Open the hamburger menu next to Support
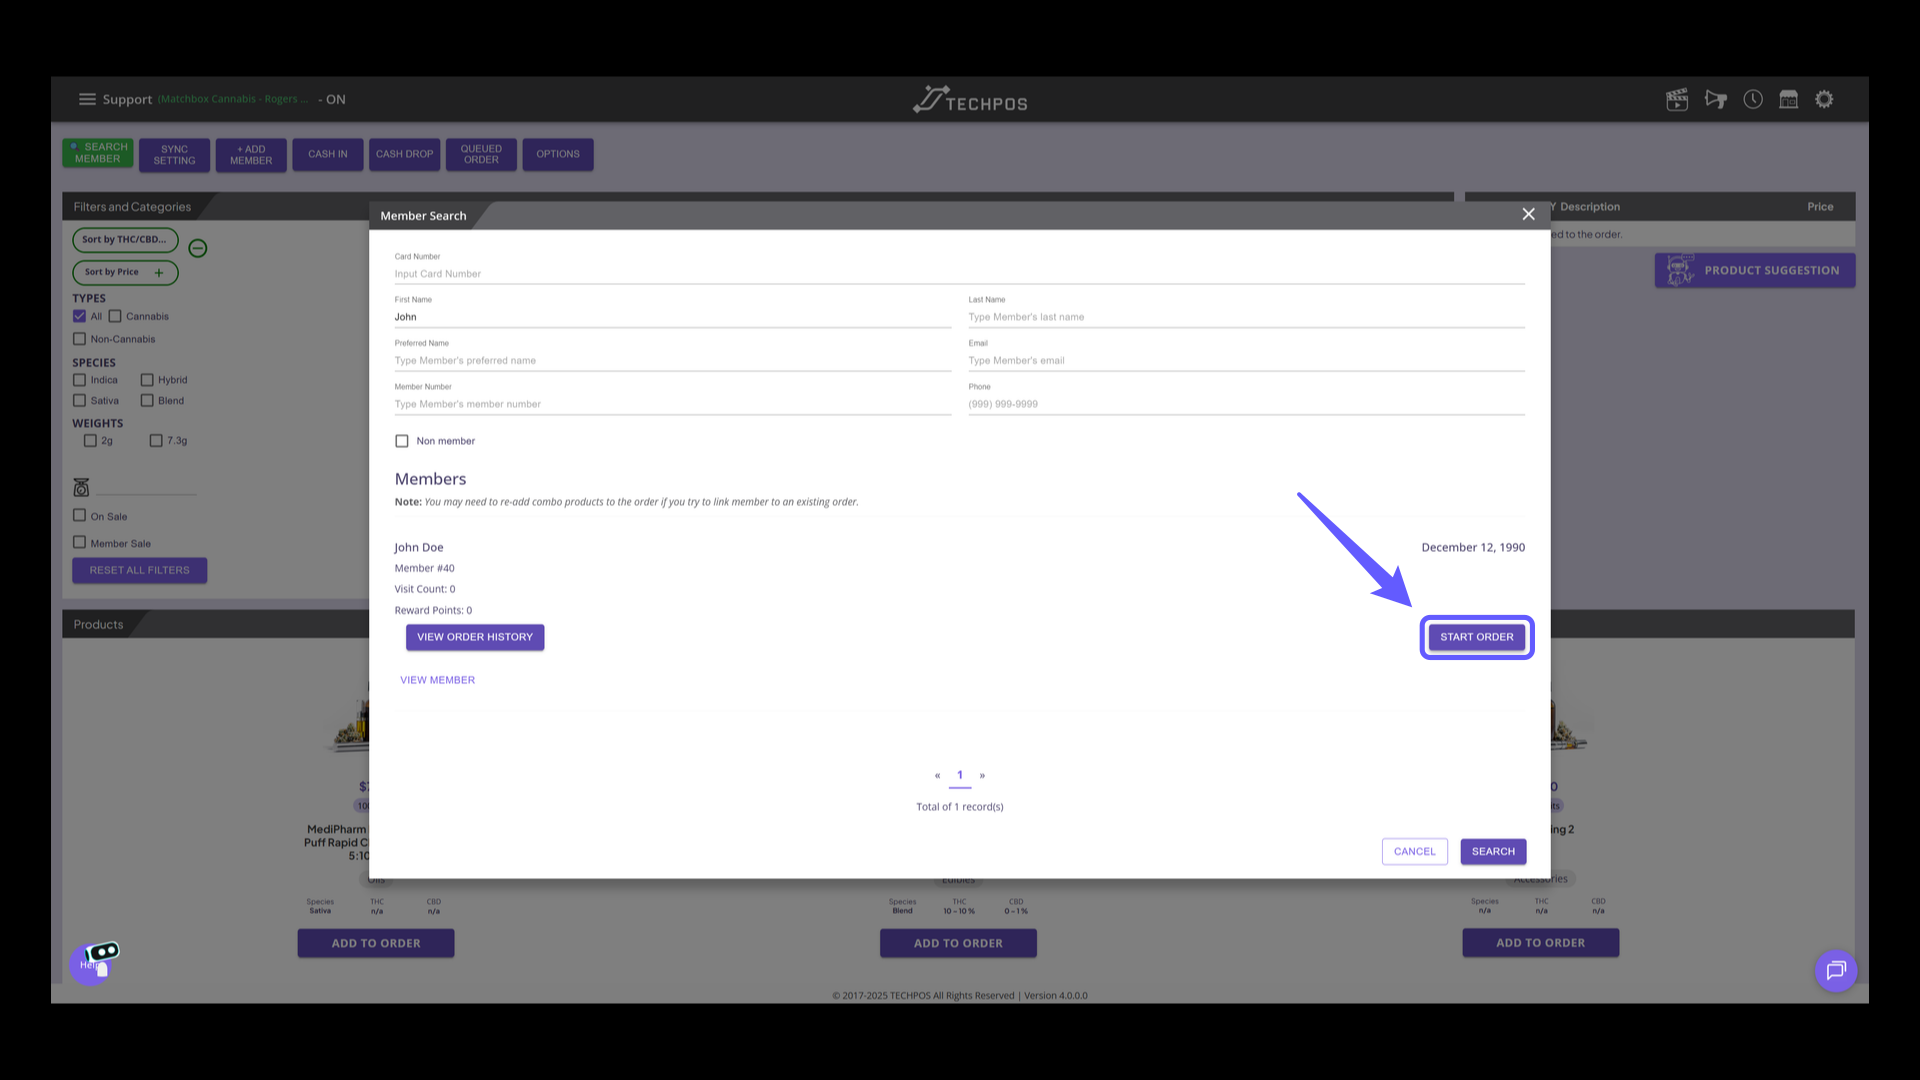Image resolution: width=1920 pixels, height=1080 pixels. pyautogui.click(x=87, y=99)
